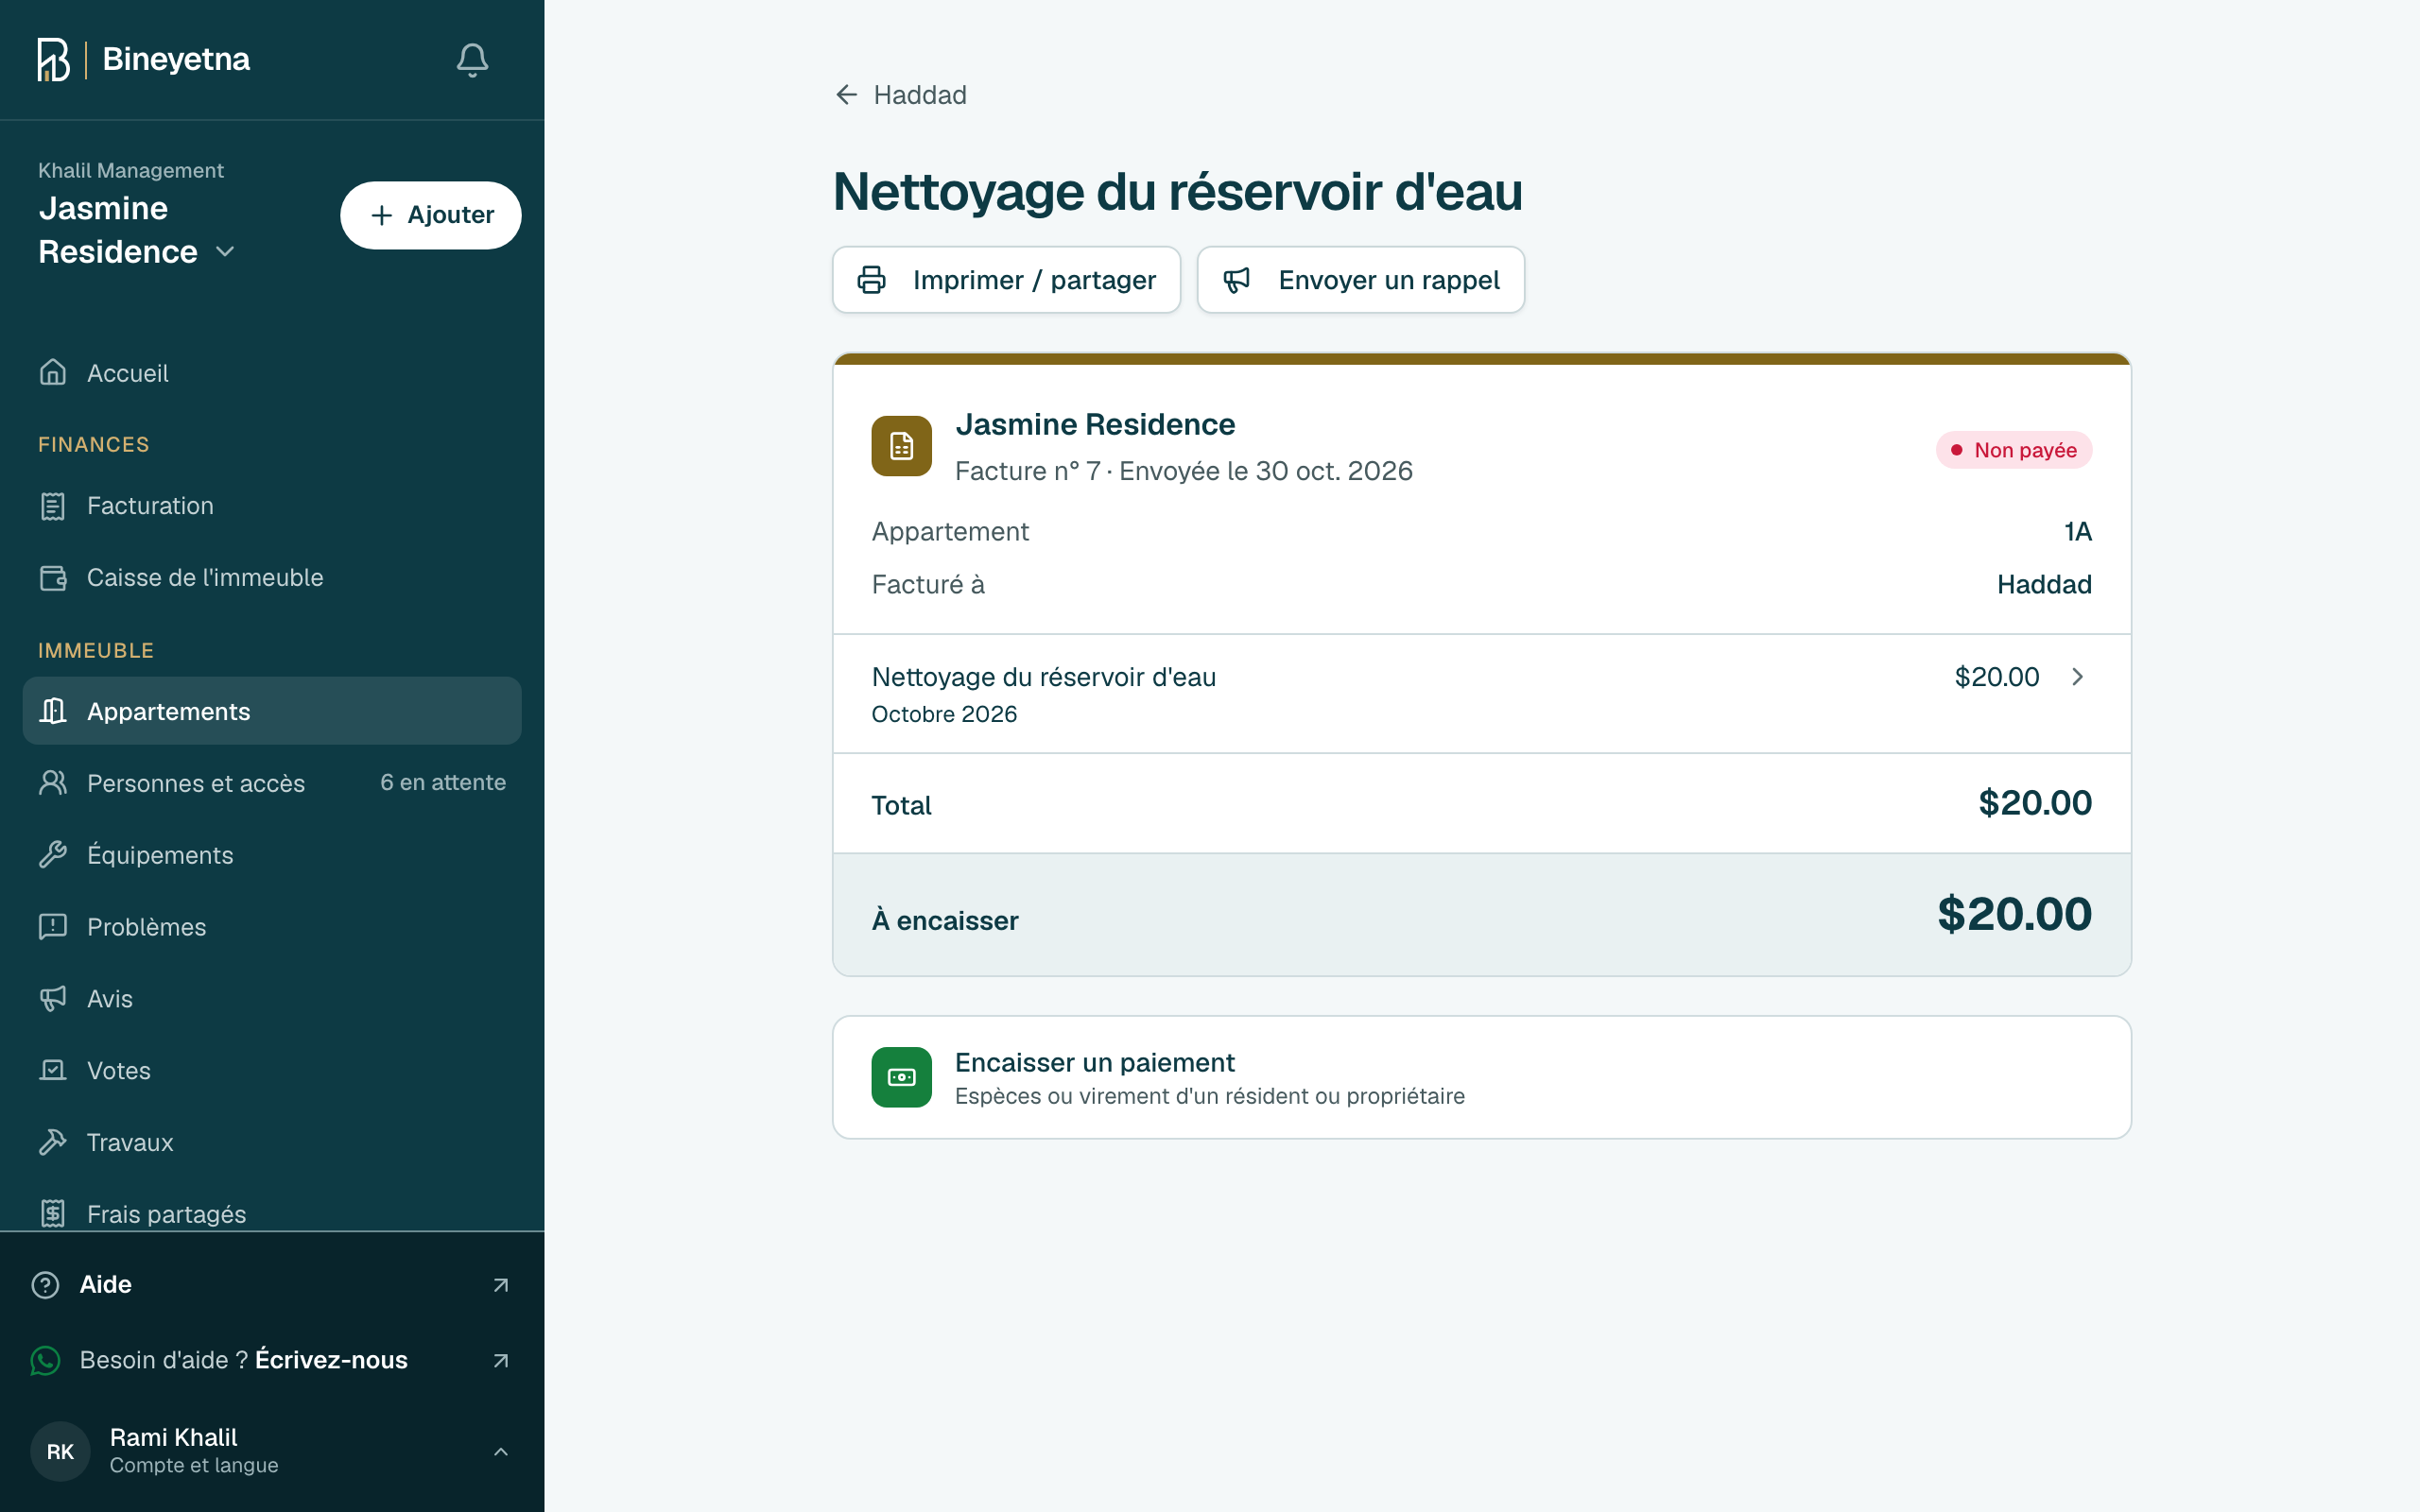Screen dimensions: 2420x1512
Task: Click the Accueil home icon
Action: [53, 372]
